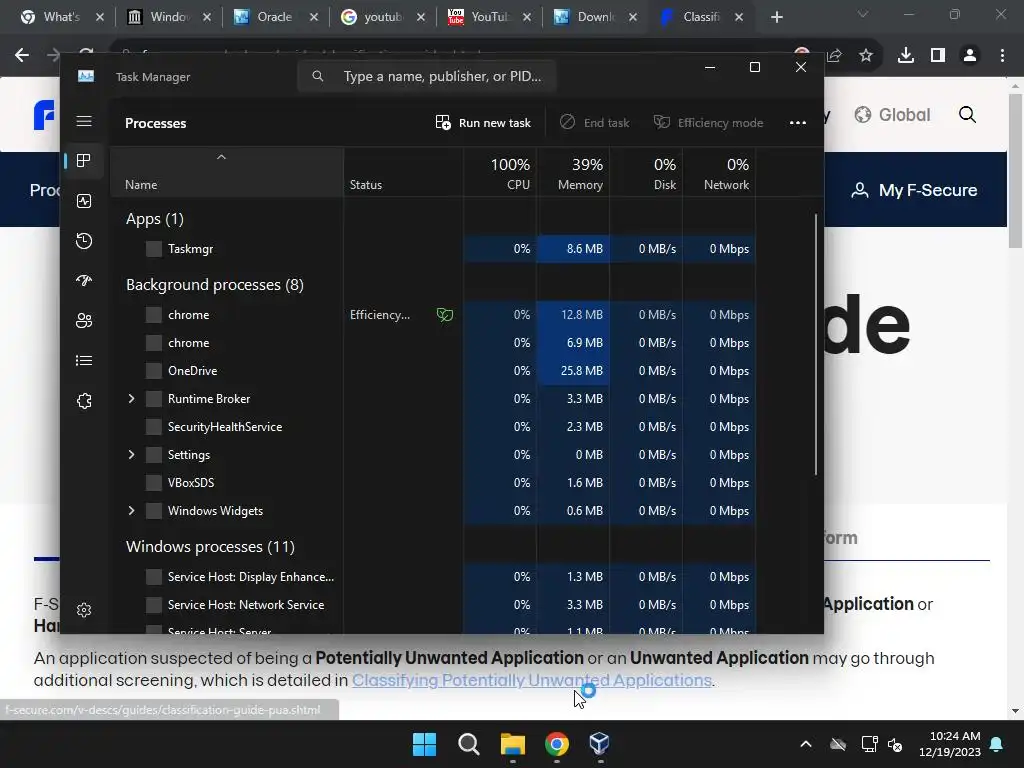
Task: Click the Chrome page vertical scrollbar
Action: [1015, 171]
